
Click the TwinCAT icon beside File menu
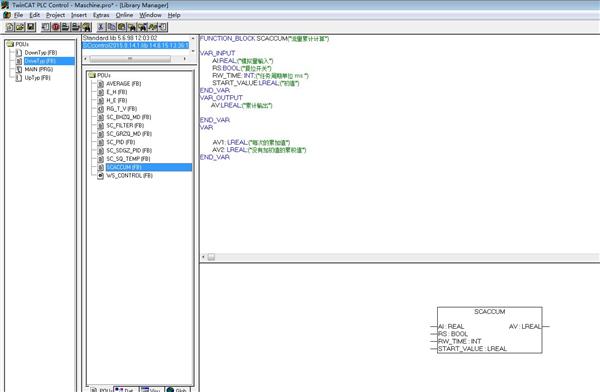click(7, 15)
